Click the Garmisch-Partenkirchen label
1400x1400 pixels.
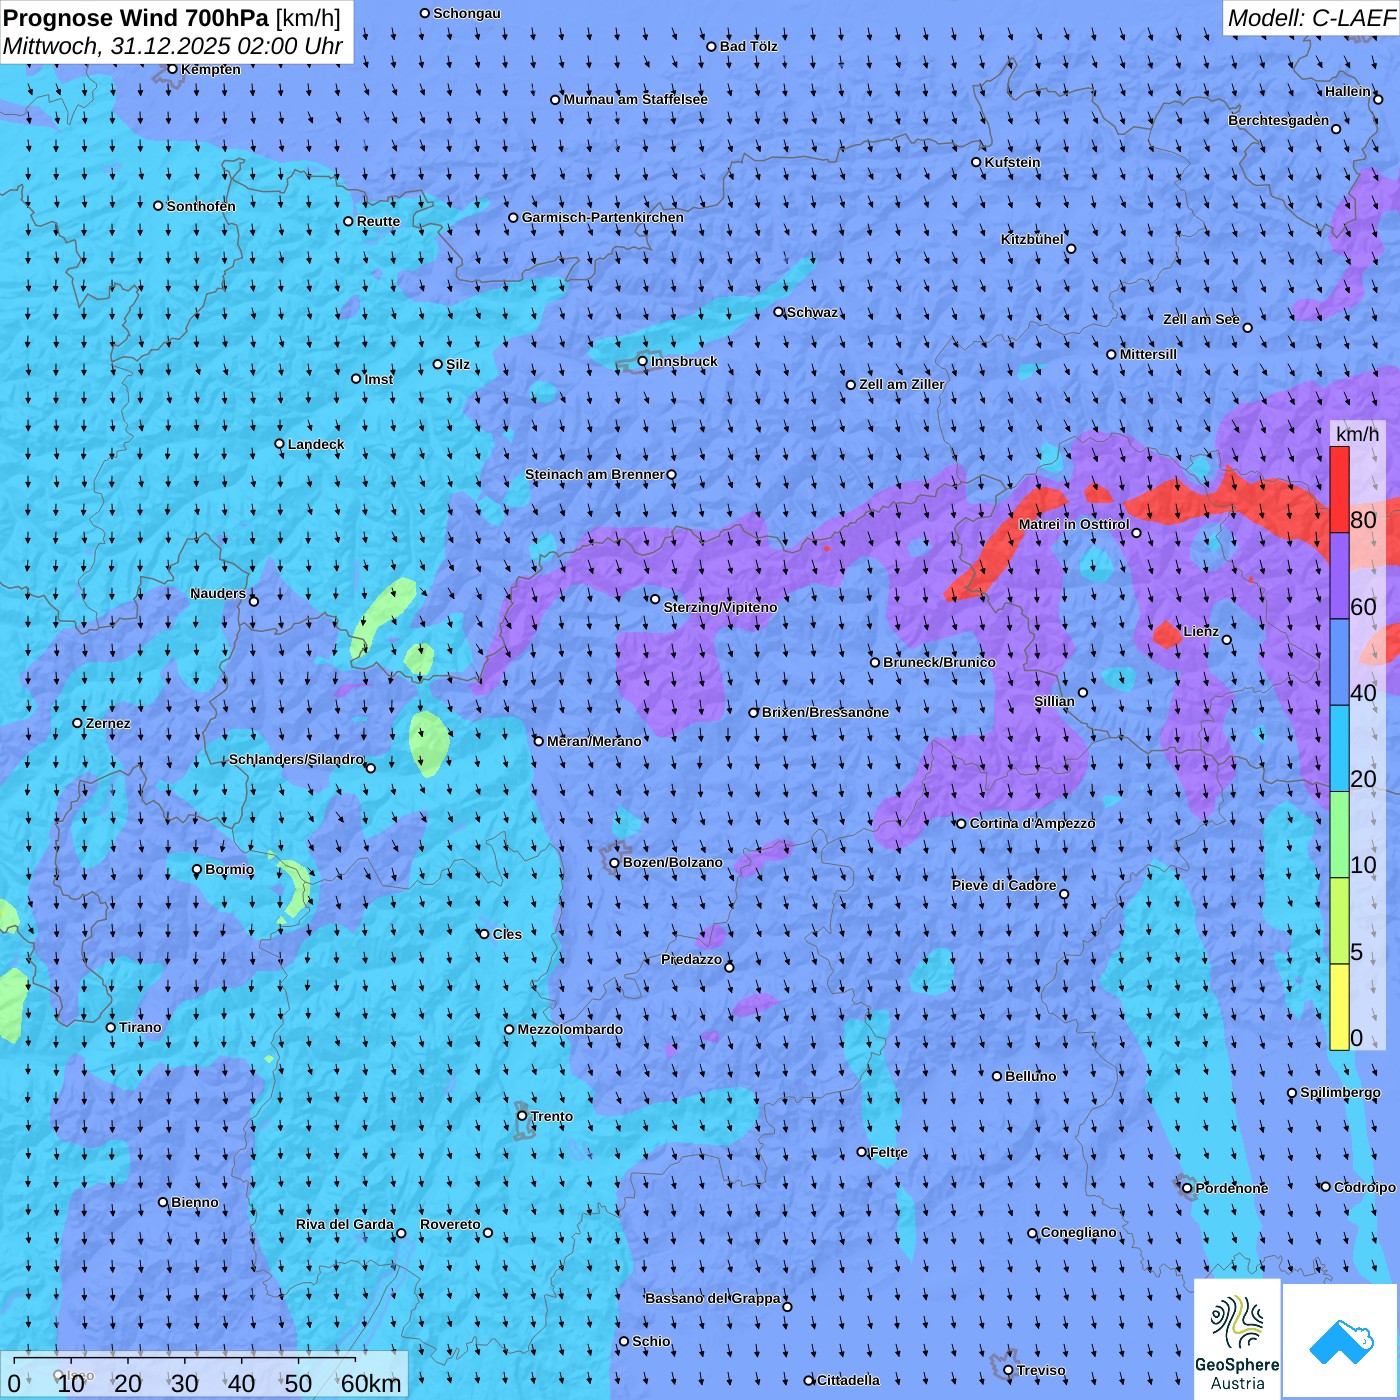pos(603,217)
